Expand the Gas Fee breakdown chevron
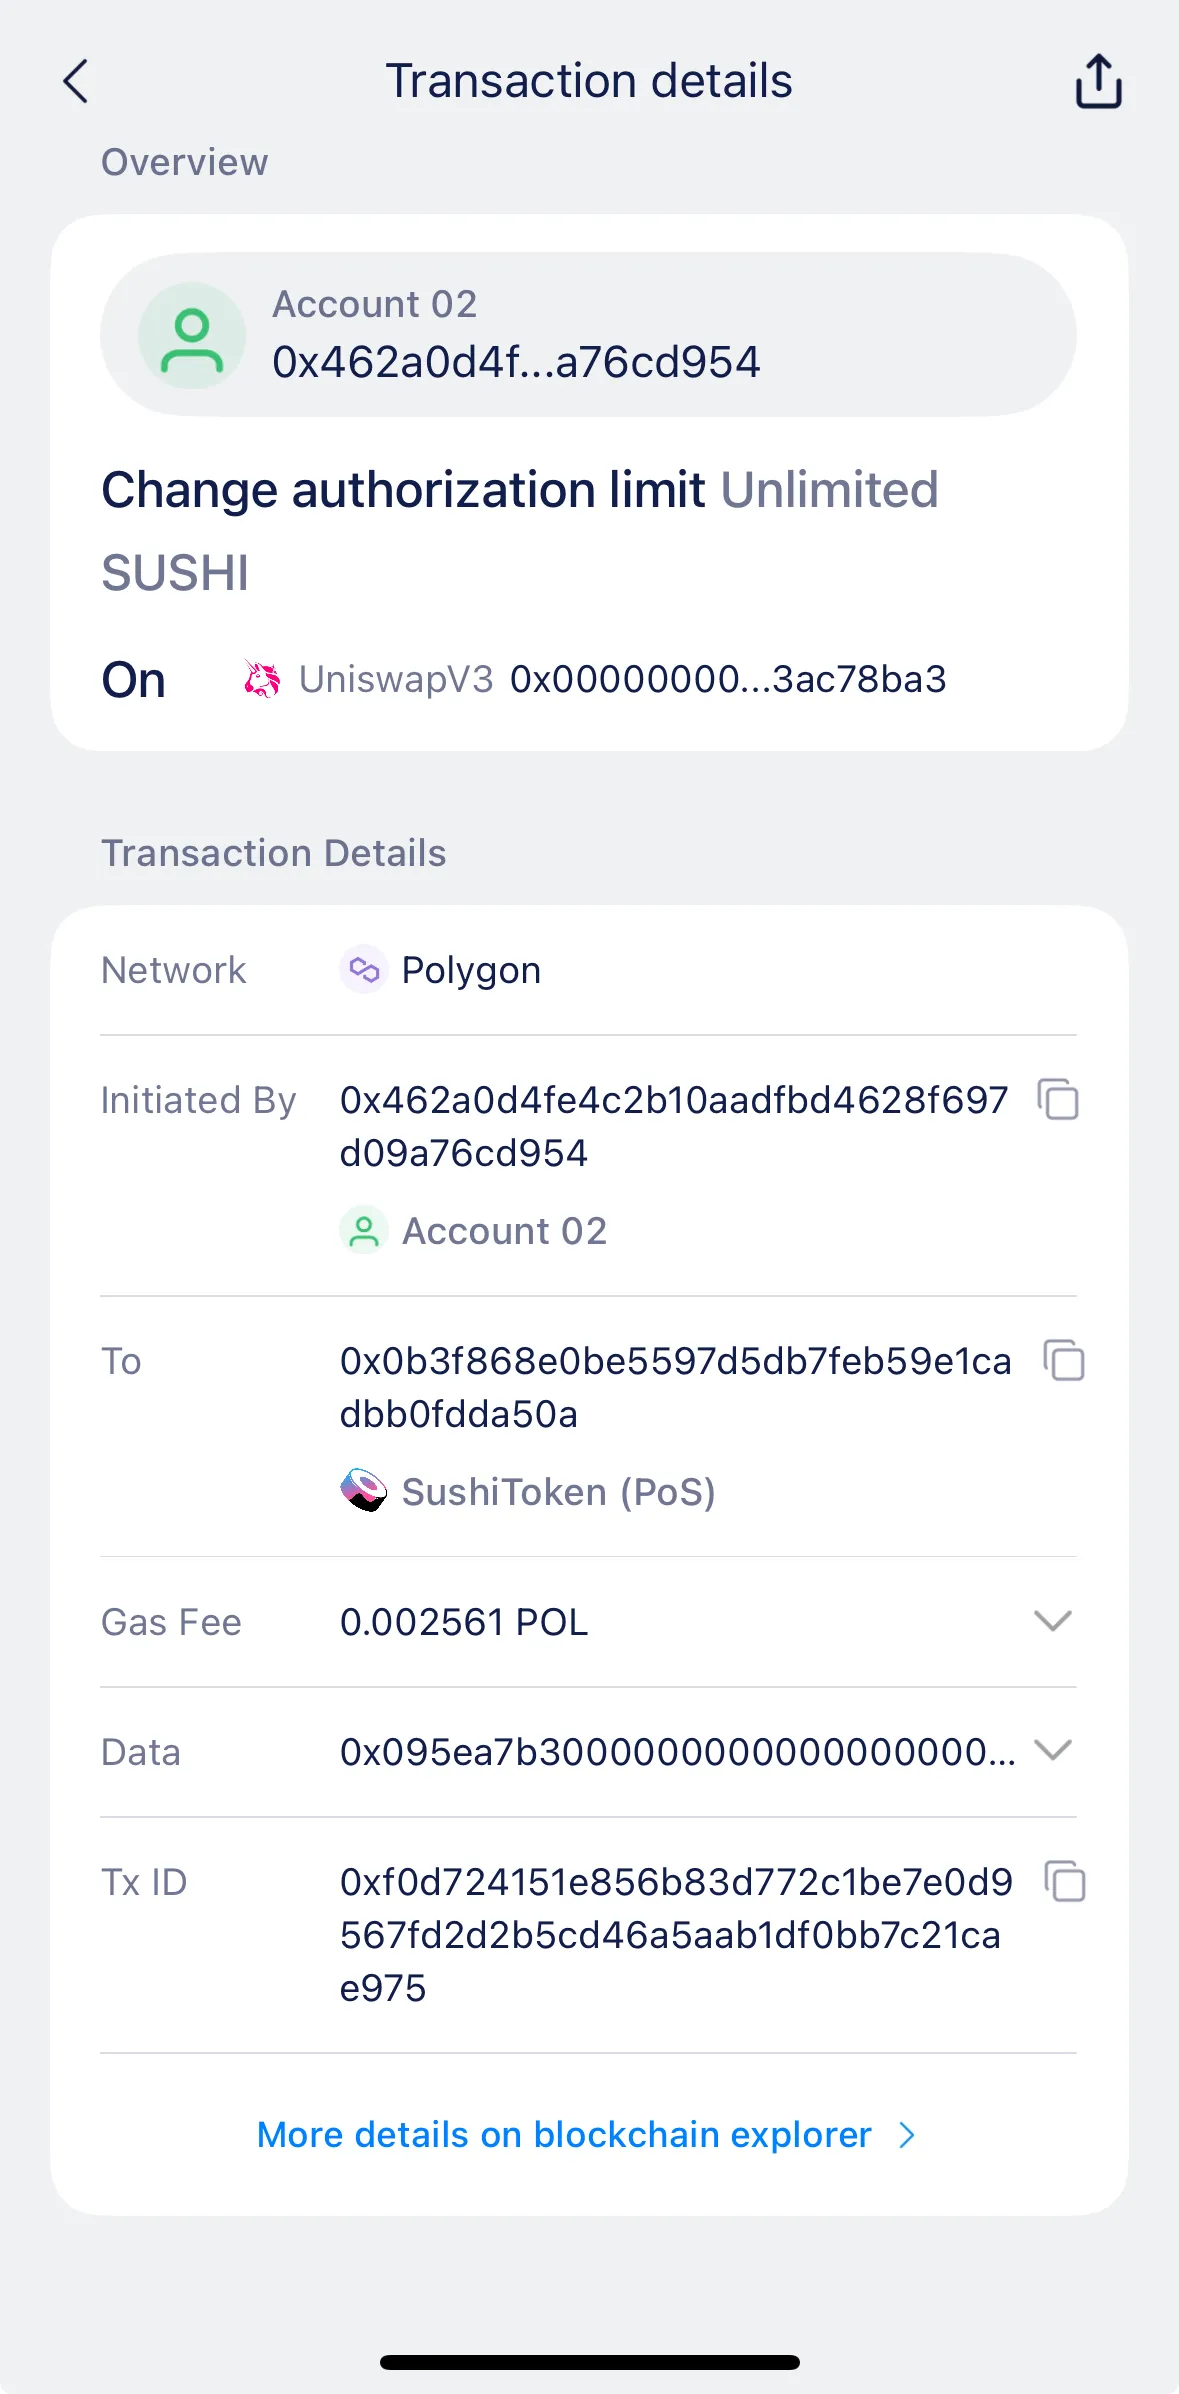1179x2394 pixels. 1052,1622
